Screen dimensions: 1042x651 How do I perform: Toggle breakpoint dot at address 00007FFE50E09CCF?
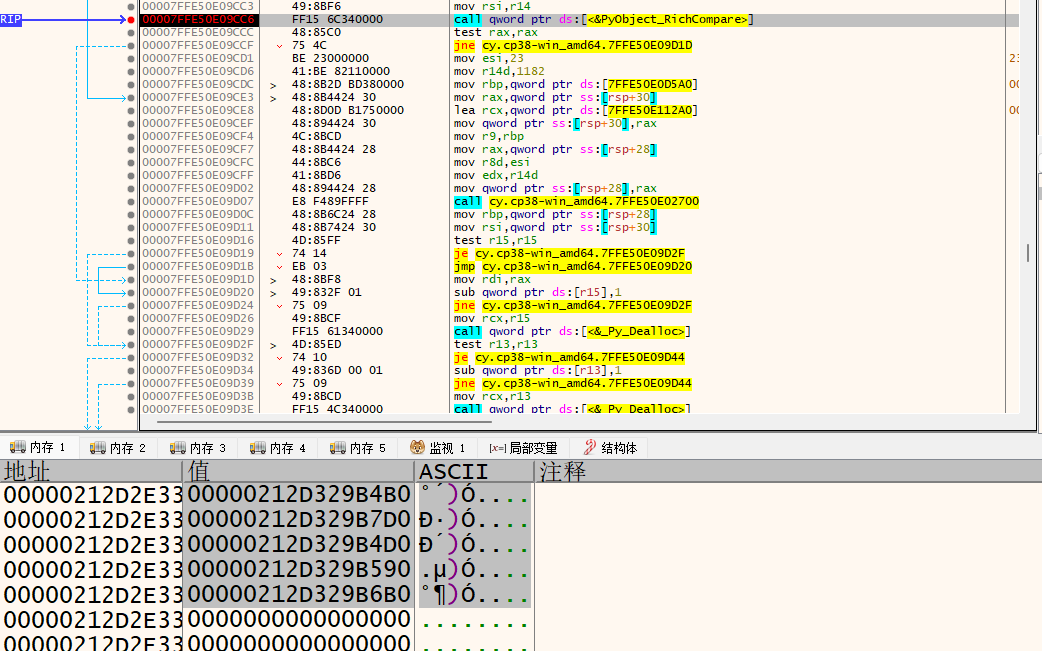click(x=131, y=46)
